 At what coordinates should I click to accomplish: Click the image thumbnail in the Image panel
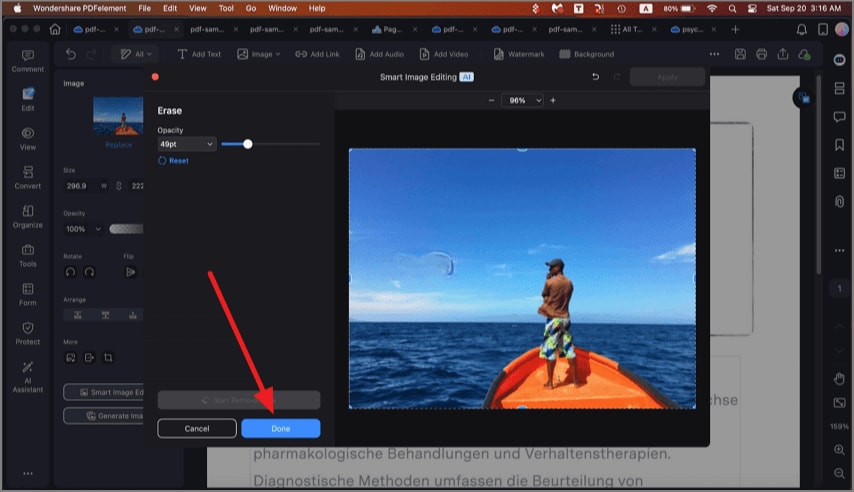[x=118, y=116]
